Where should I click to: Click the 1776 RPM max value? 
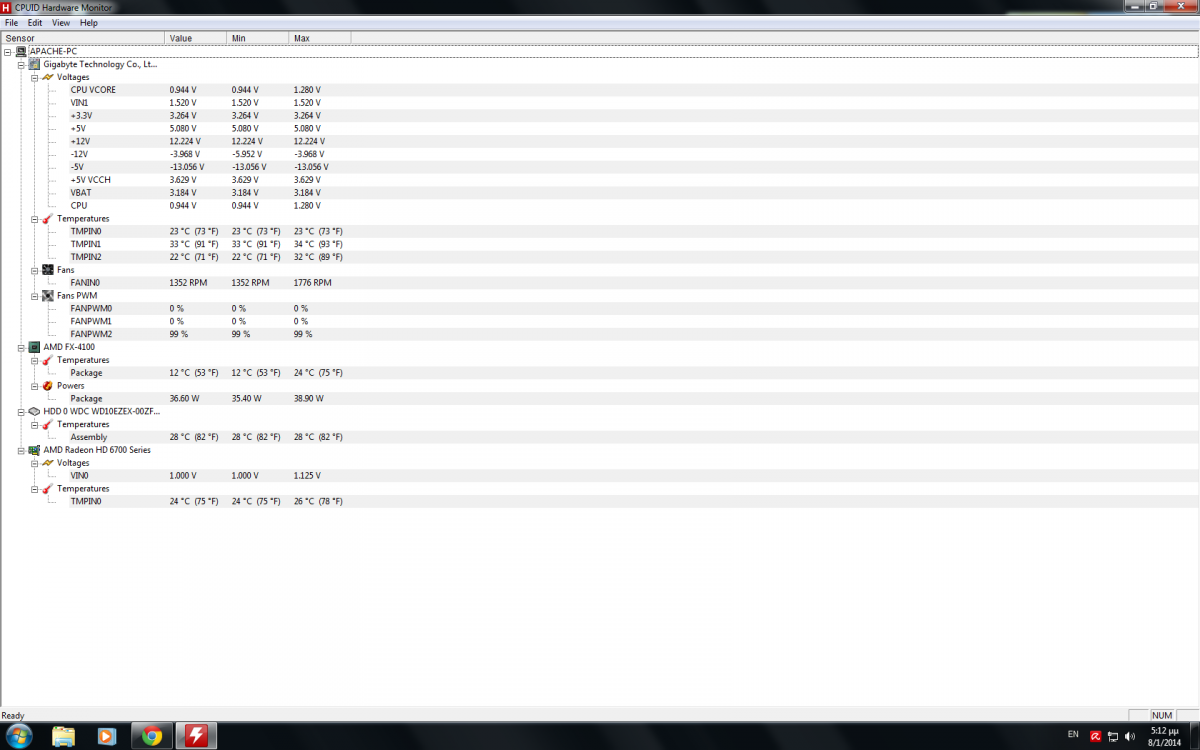click(x=313, y=283)
